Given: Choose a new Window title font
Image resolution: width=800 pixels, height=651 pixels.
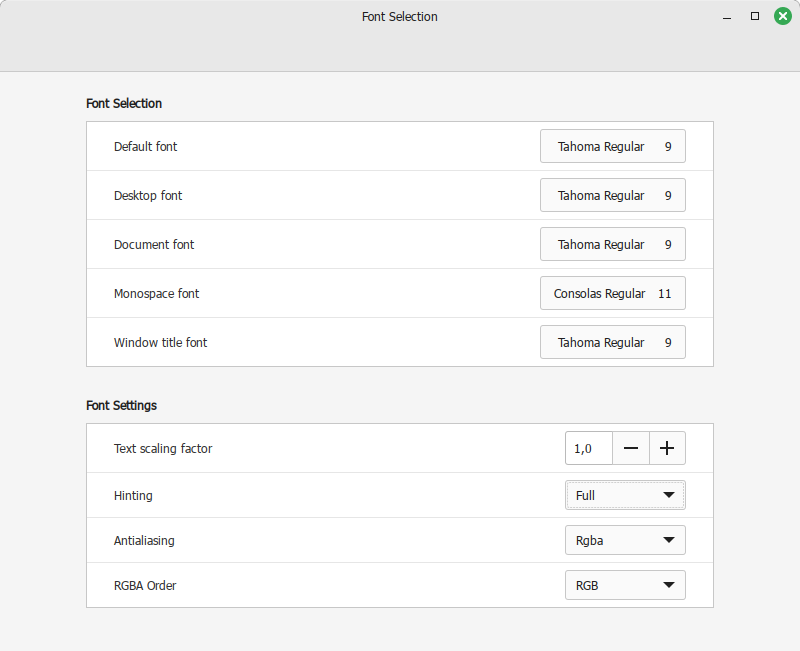Looking at the screenshot, I should tap(613, 342).
